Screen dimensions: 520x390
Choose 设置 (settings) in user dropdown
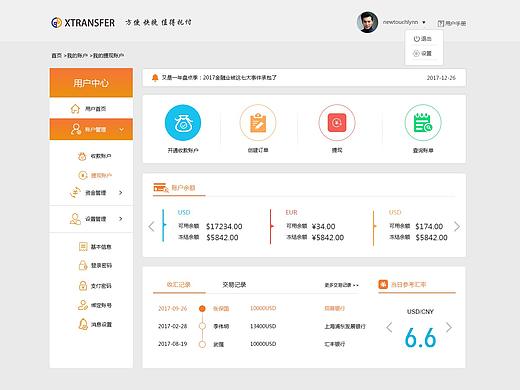[423, 53]
